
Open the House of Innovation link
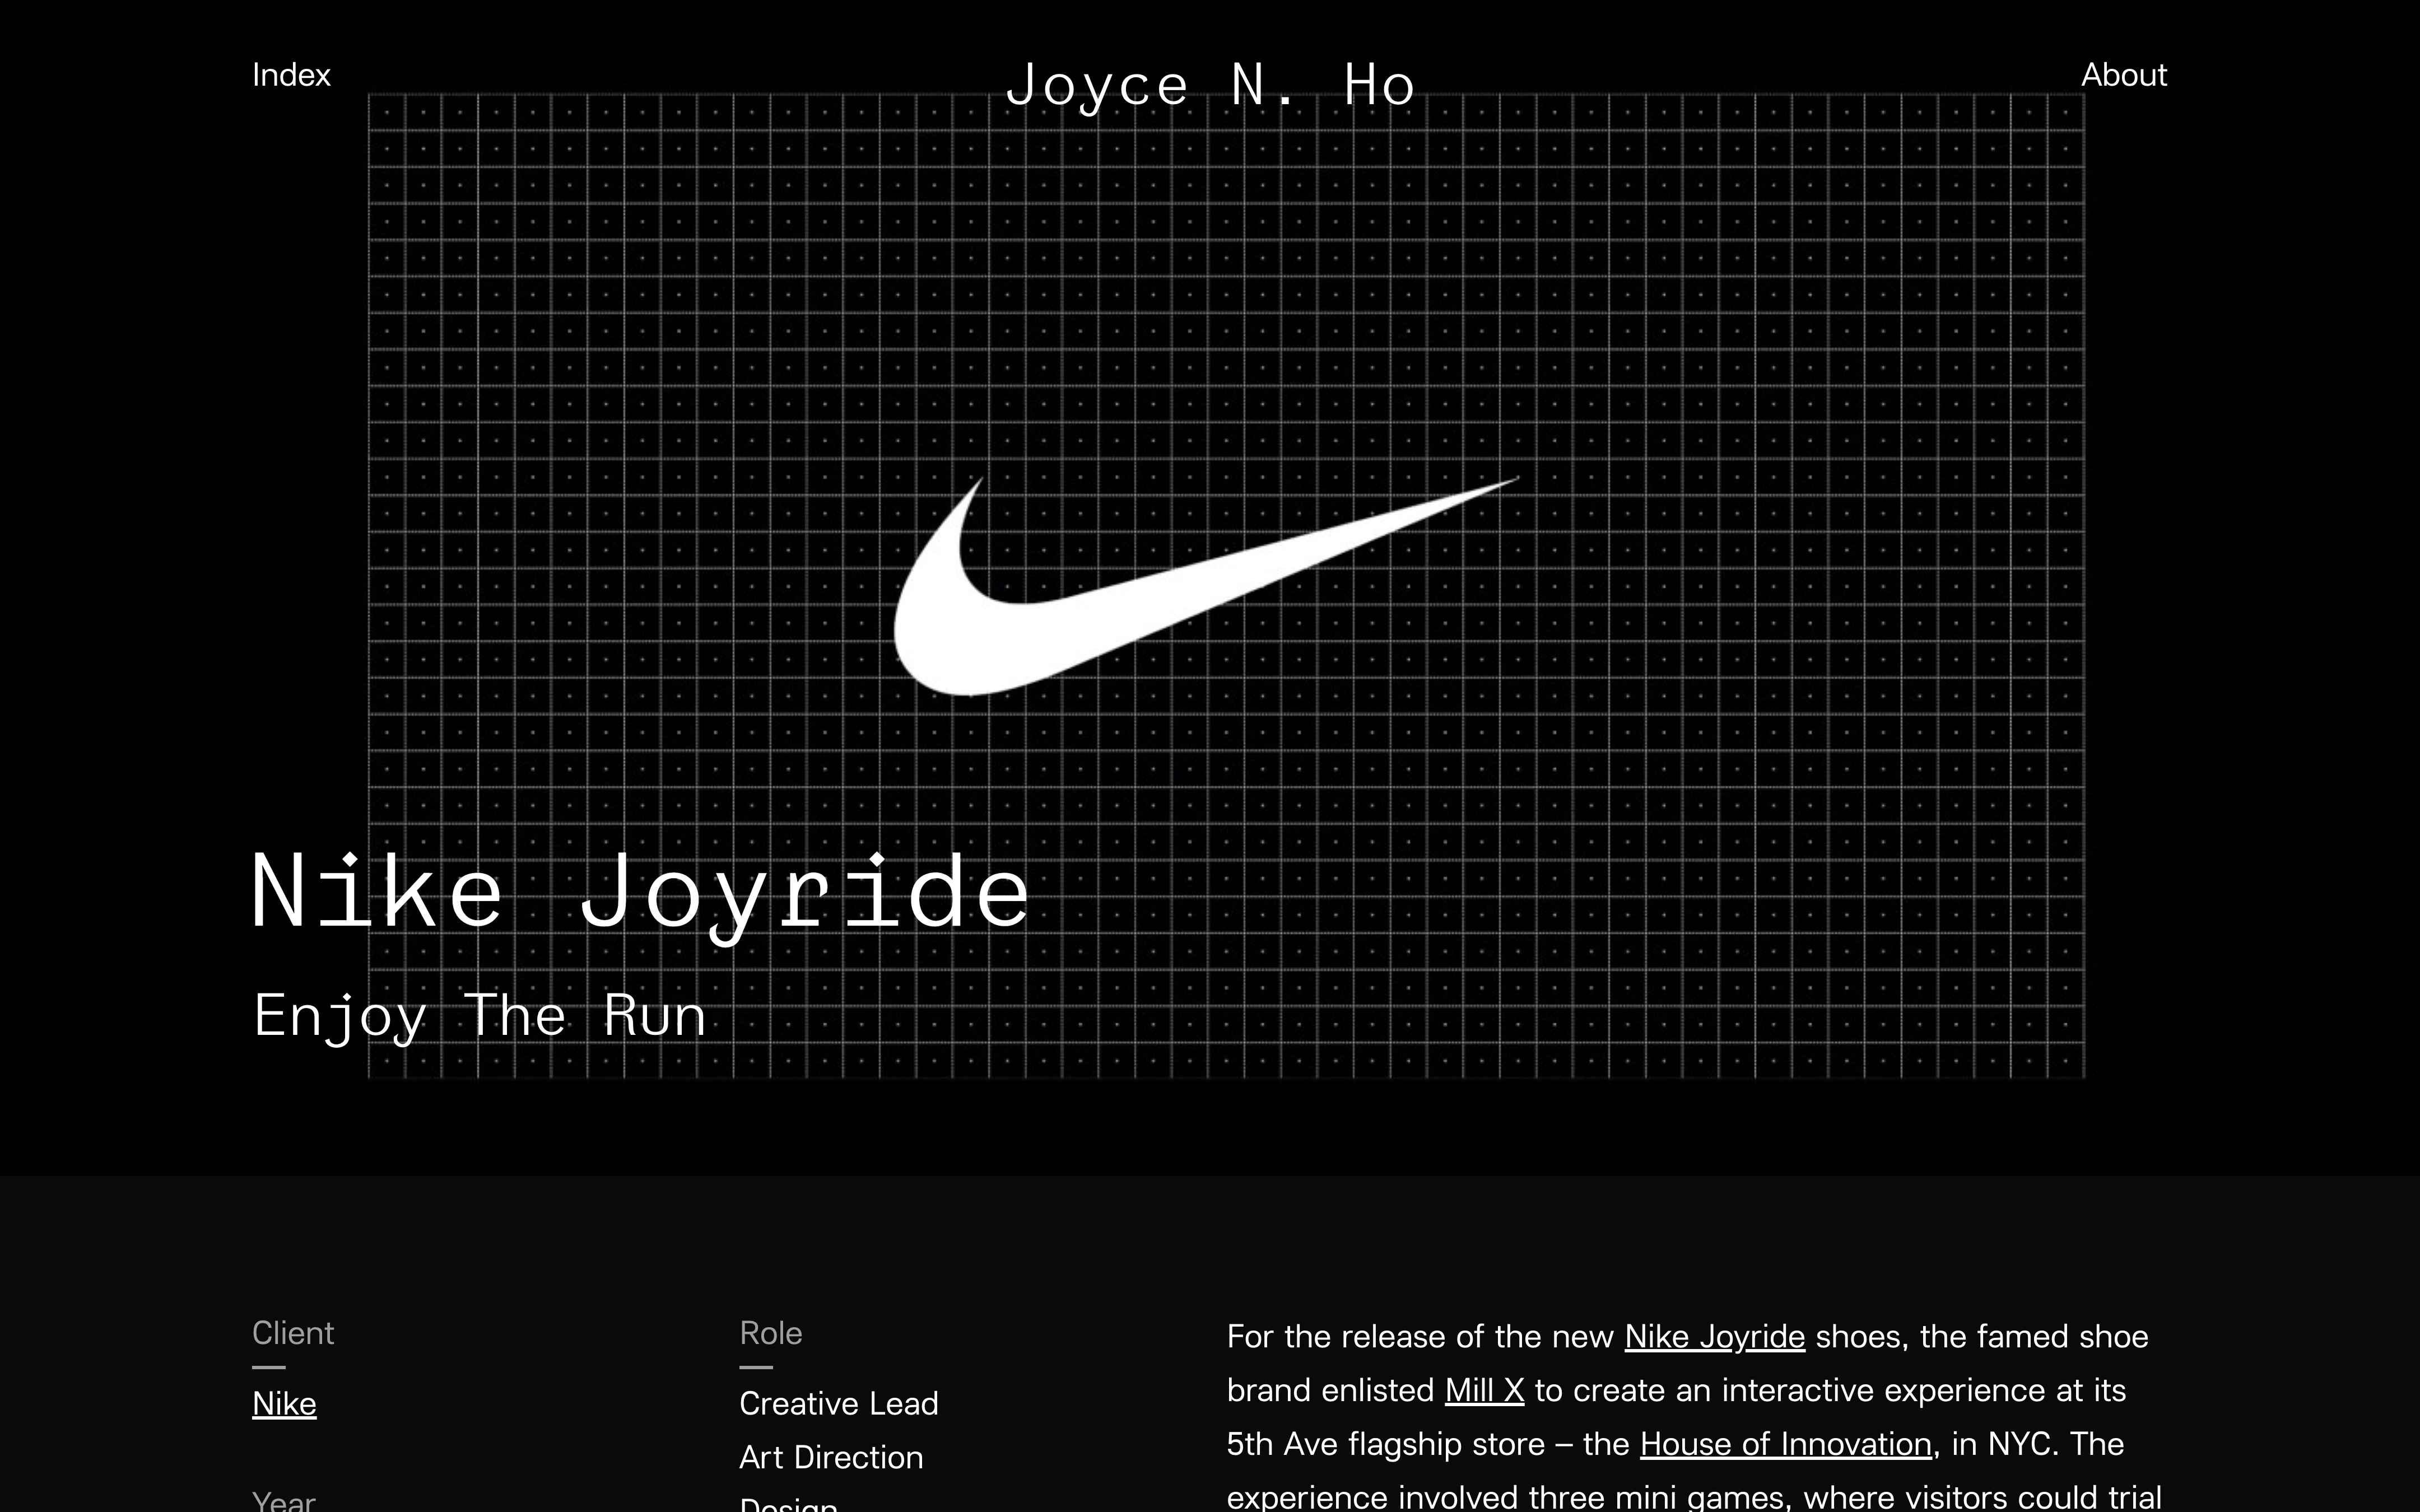1785,1444
